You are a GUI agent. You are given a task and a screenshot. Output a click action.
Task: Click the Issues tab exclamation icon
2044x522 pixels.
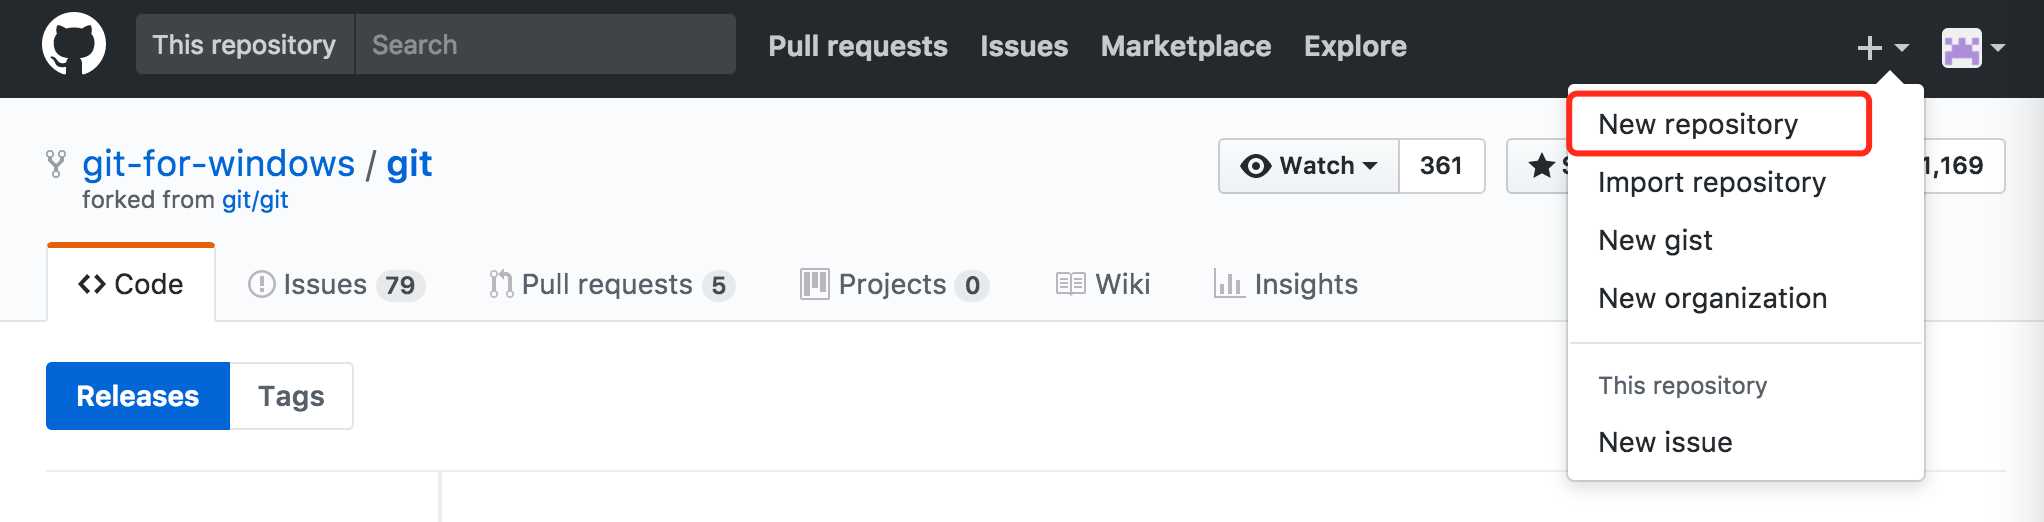(x=261, y=285)
